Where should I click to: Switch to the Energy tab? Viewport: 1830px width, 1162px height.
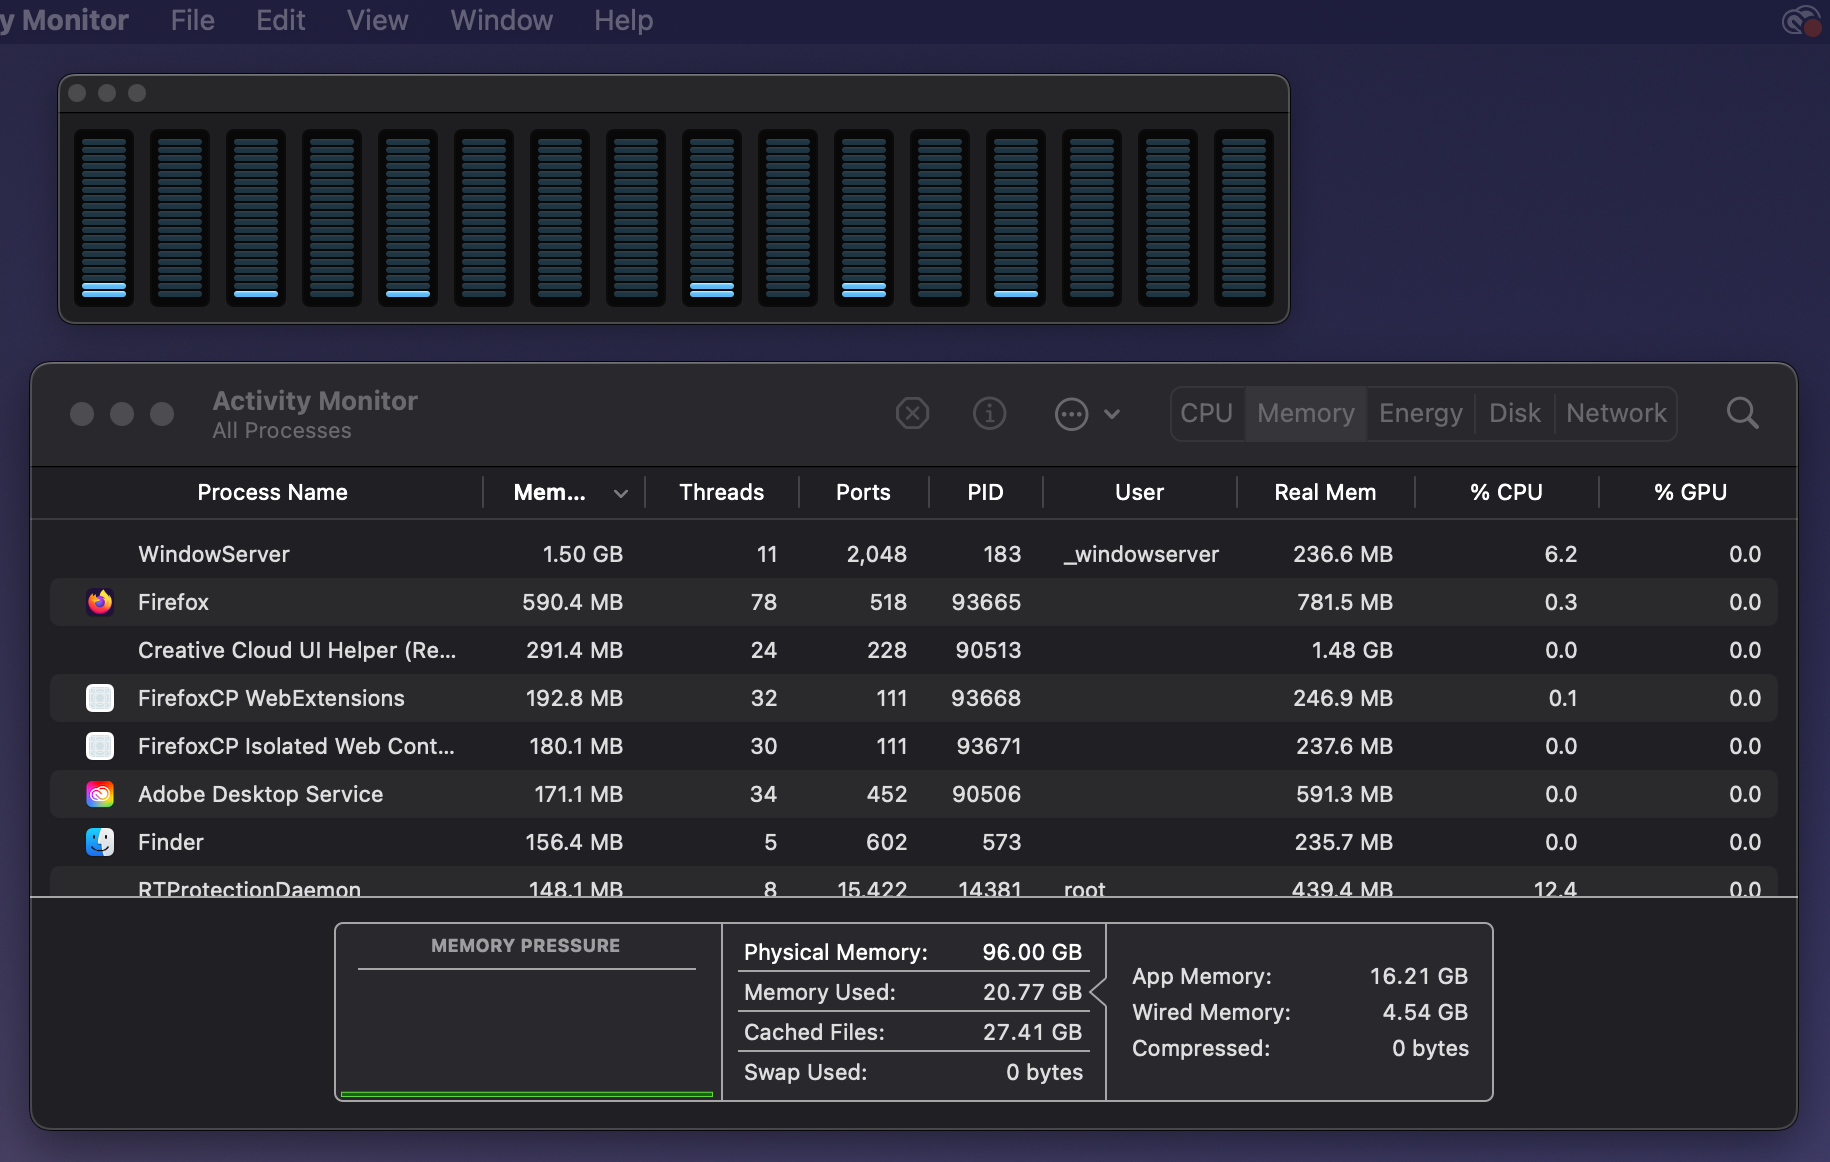pyautogui.click(x=1420, y=413)
